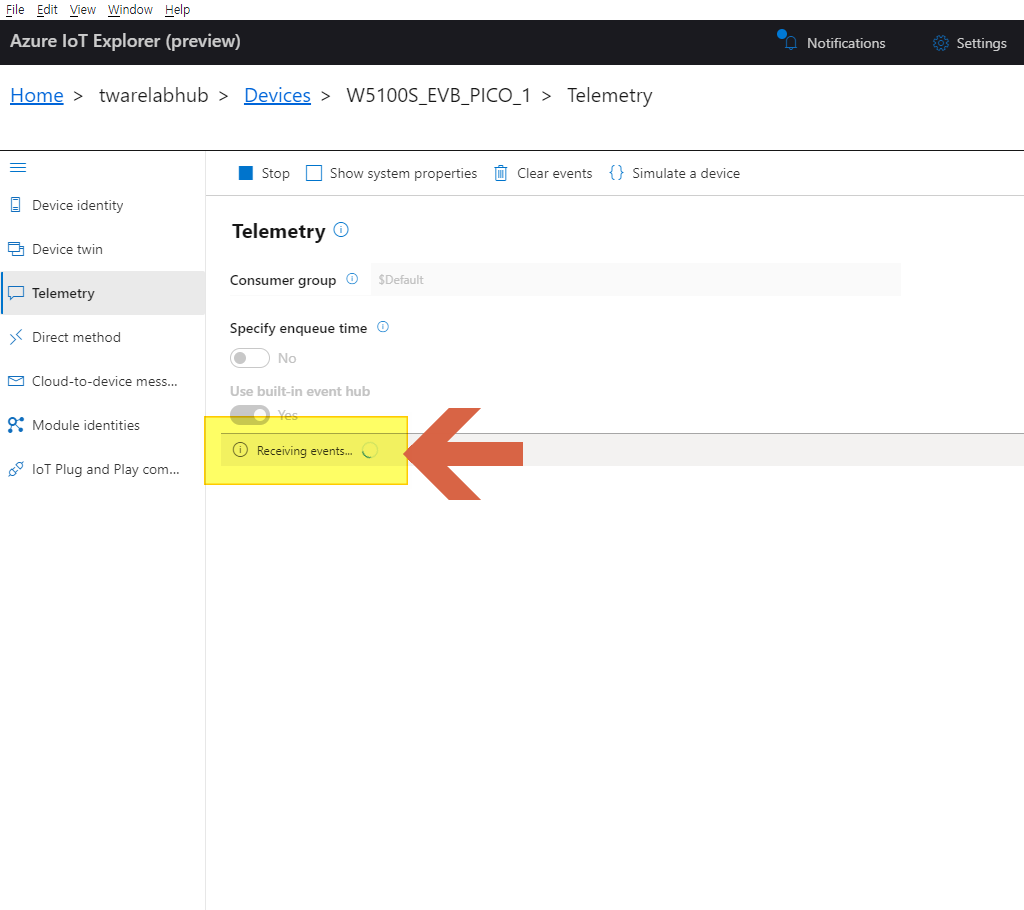Open the Edit menu
Image resolution: width=1024 pixels, height=910 pixels.
click(47, 10)
